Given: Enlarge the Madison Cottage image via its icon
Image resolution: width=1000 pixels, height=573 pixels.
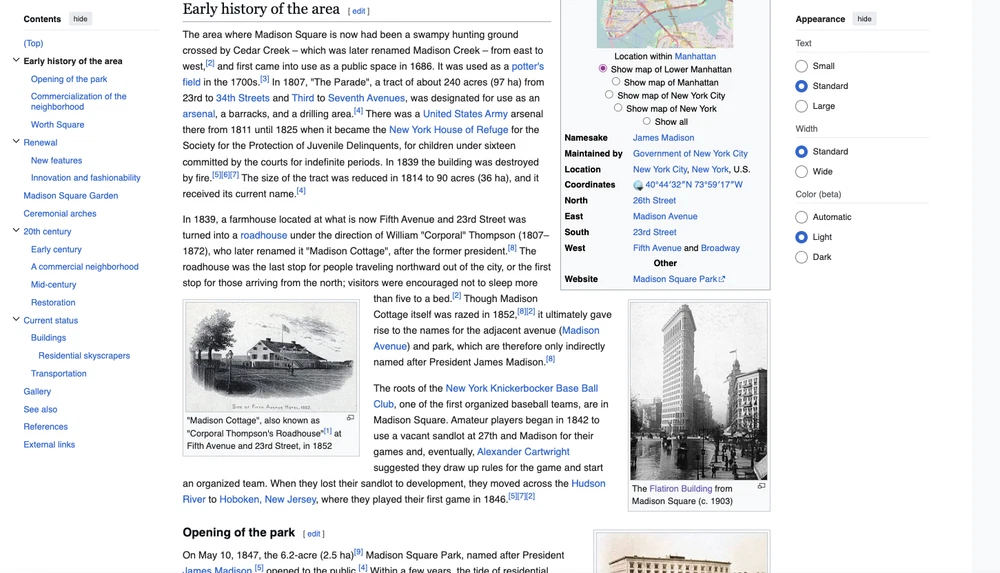Looking at the screenshot, I should [350, 418].
